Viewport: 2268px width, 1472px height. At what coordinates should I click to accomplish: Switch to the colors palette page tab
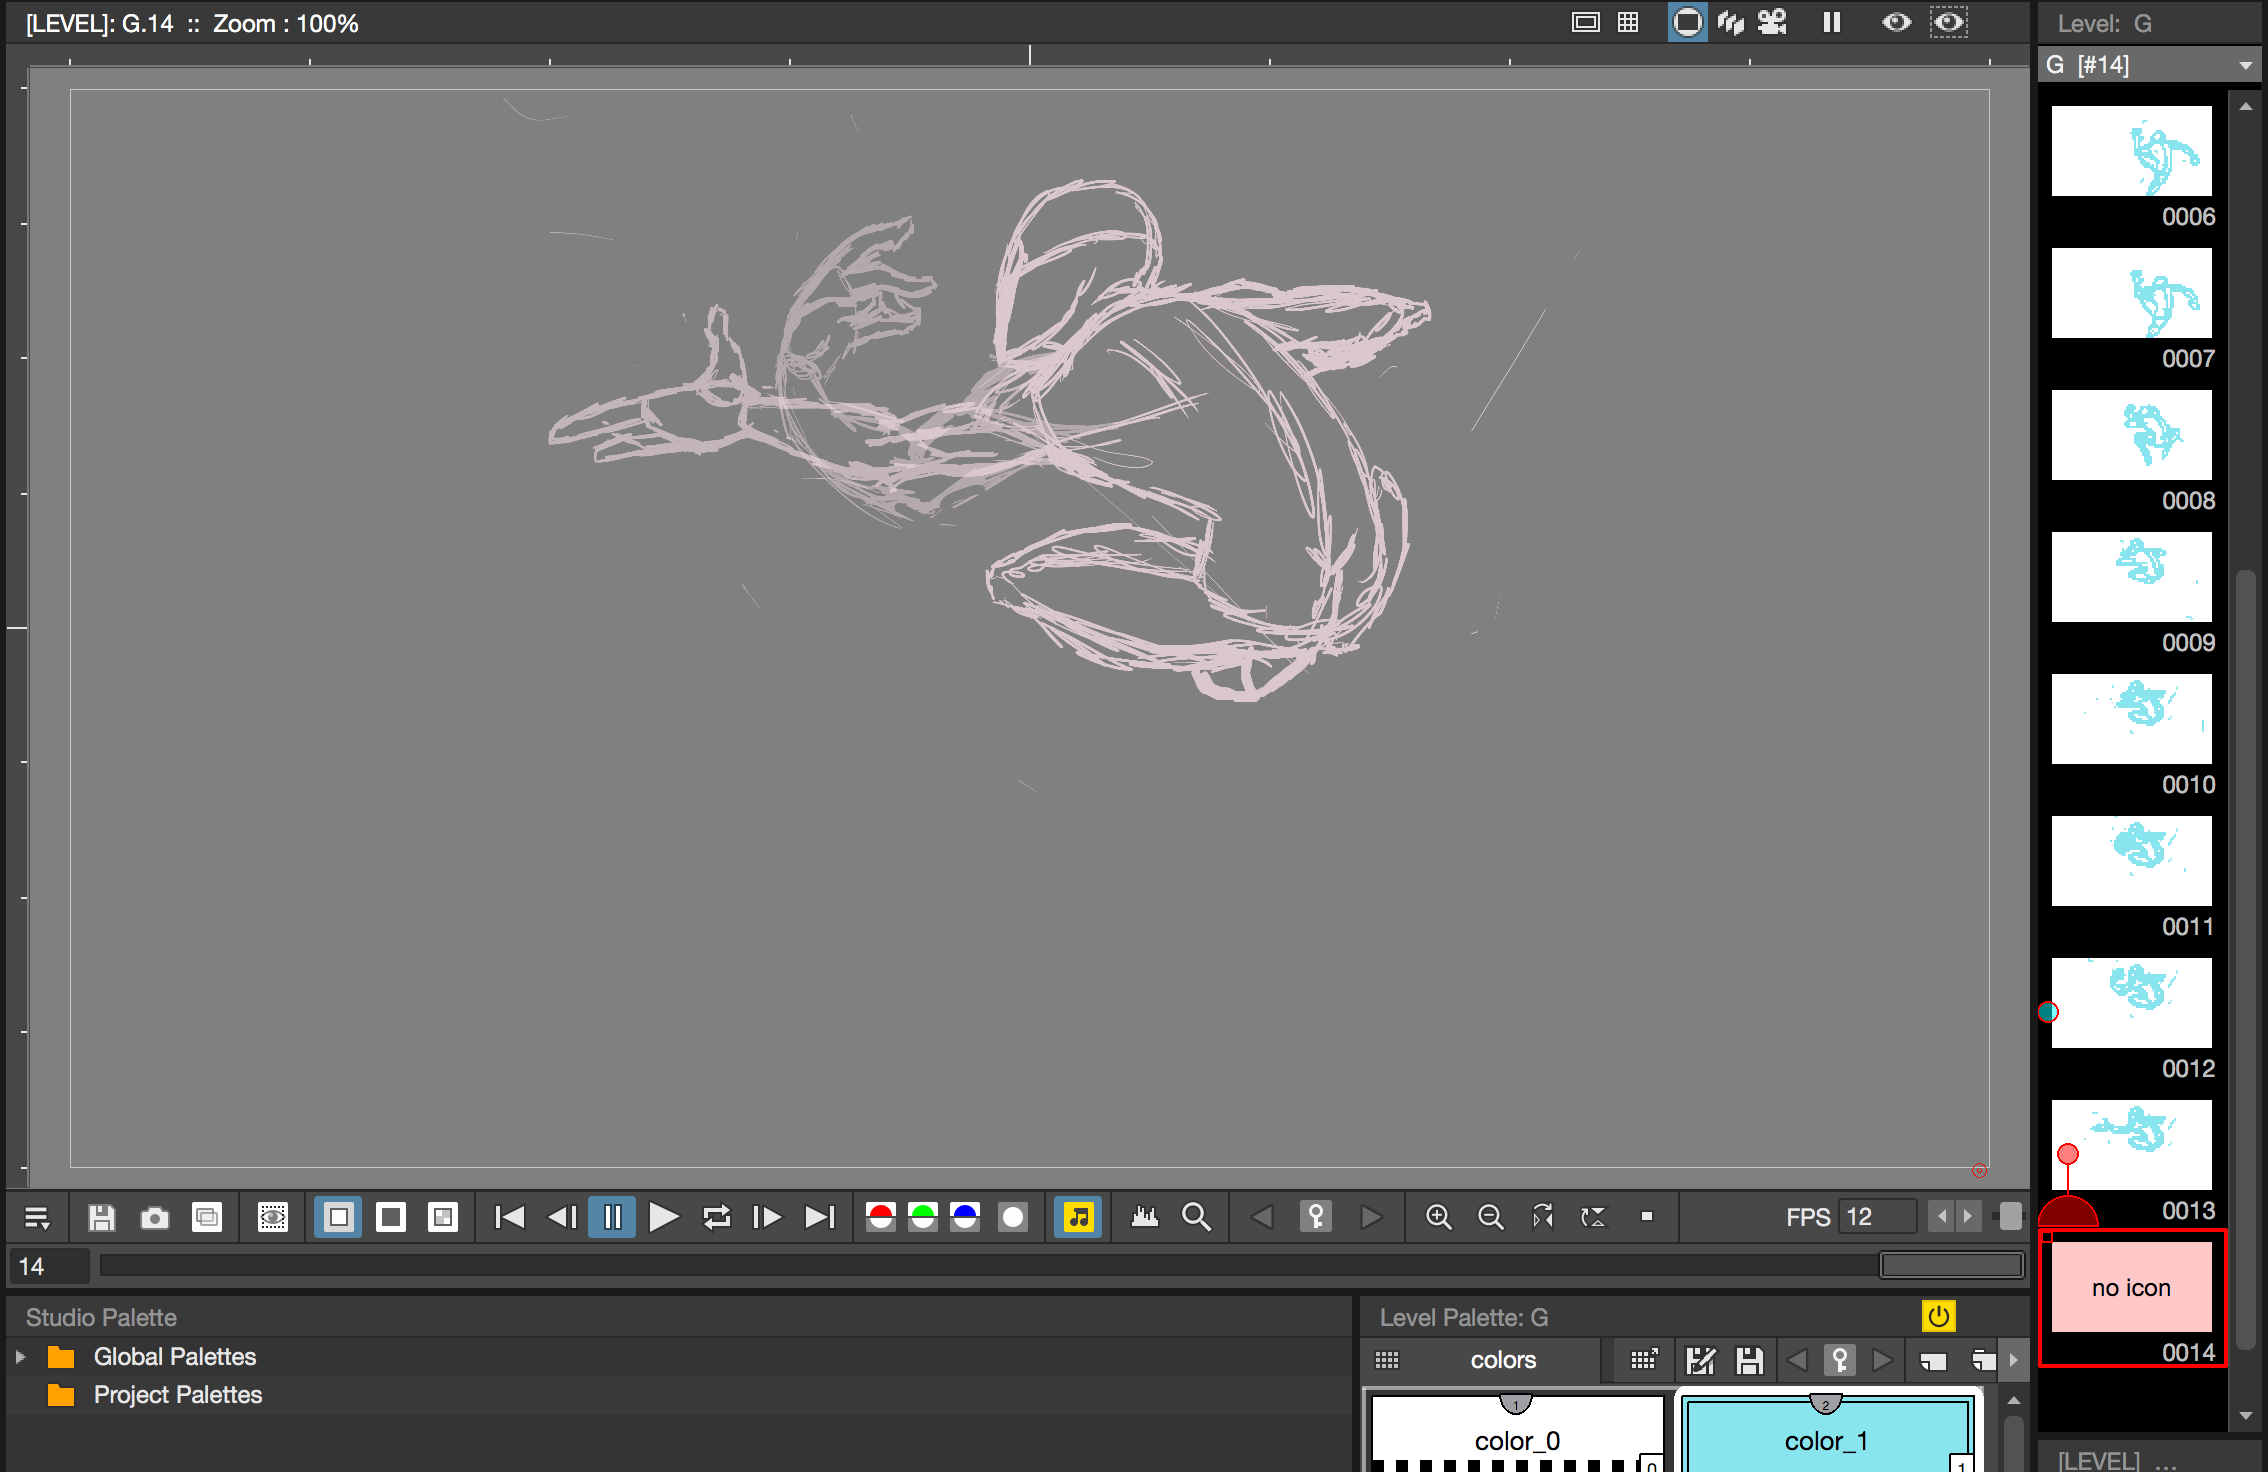[x=1503, y=1360]
